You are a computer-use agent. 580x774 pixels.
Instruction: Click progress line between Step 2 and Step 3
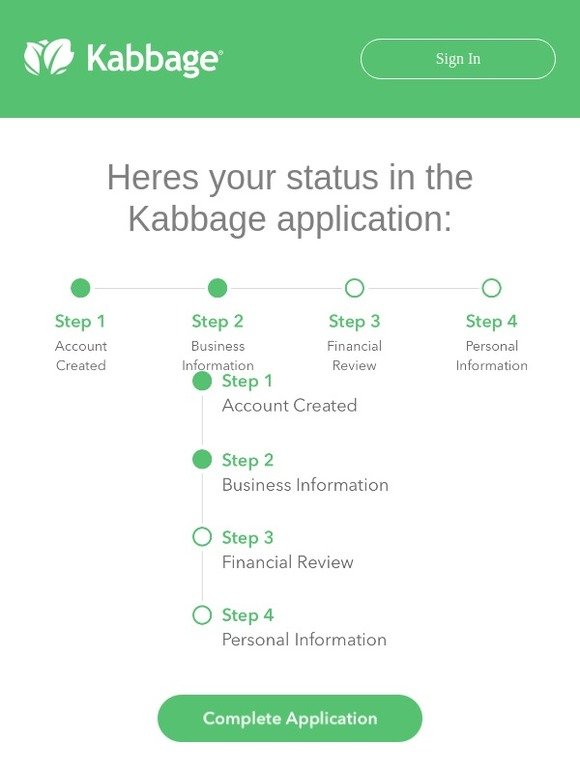(x=286, y=288)
